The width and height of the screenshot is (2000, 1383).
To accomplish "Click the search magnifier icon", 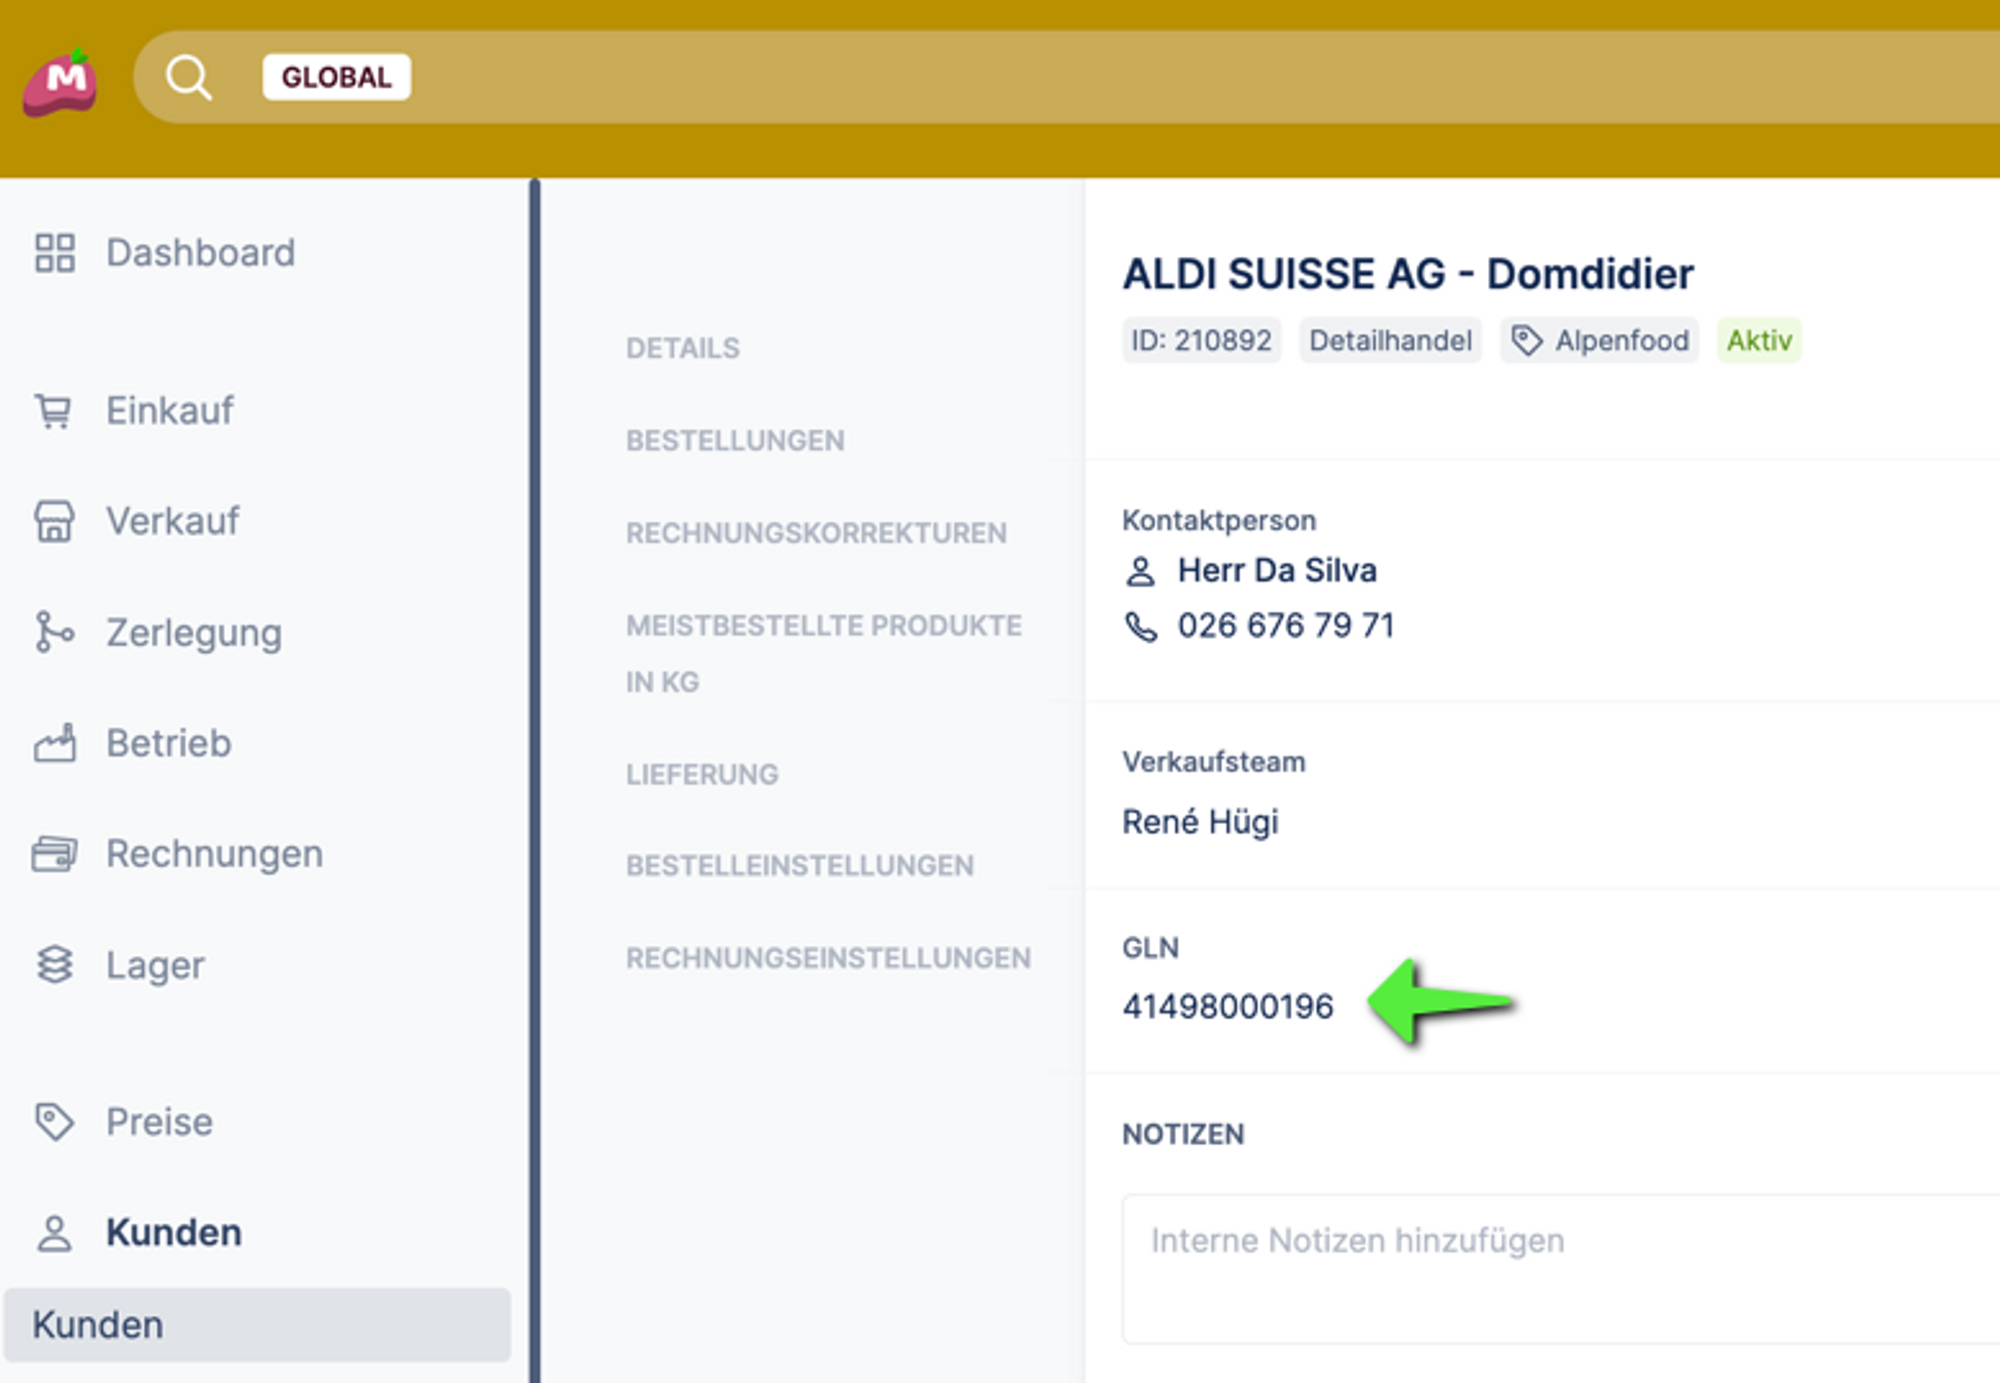I will coord(189,77).
